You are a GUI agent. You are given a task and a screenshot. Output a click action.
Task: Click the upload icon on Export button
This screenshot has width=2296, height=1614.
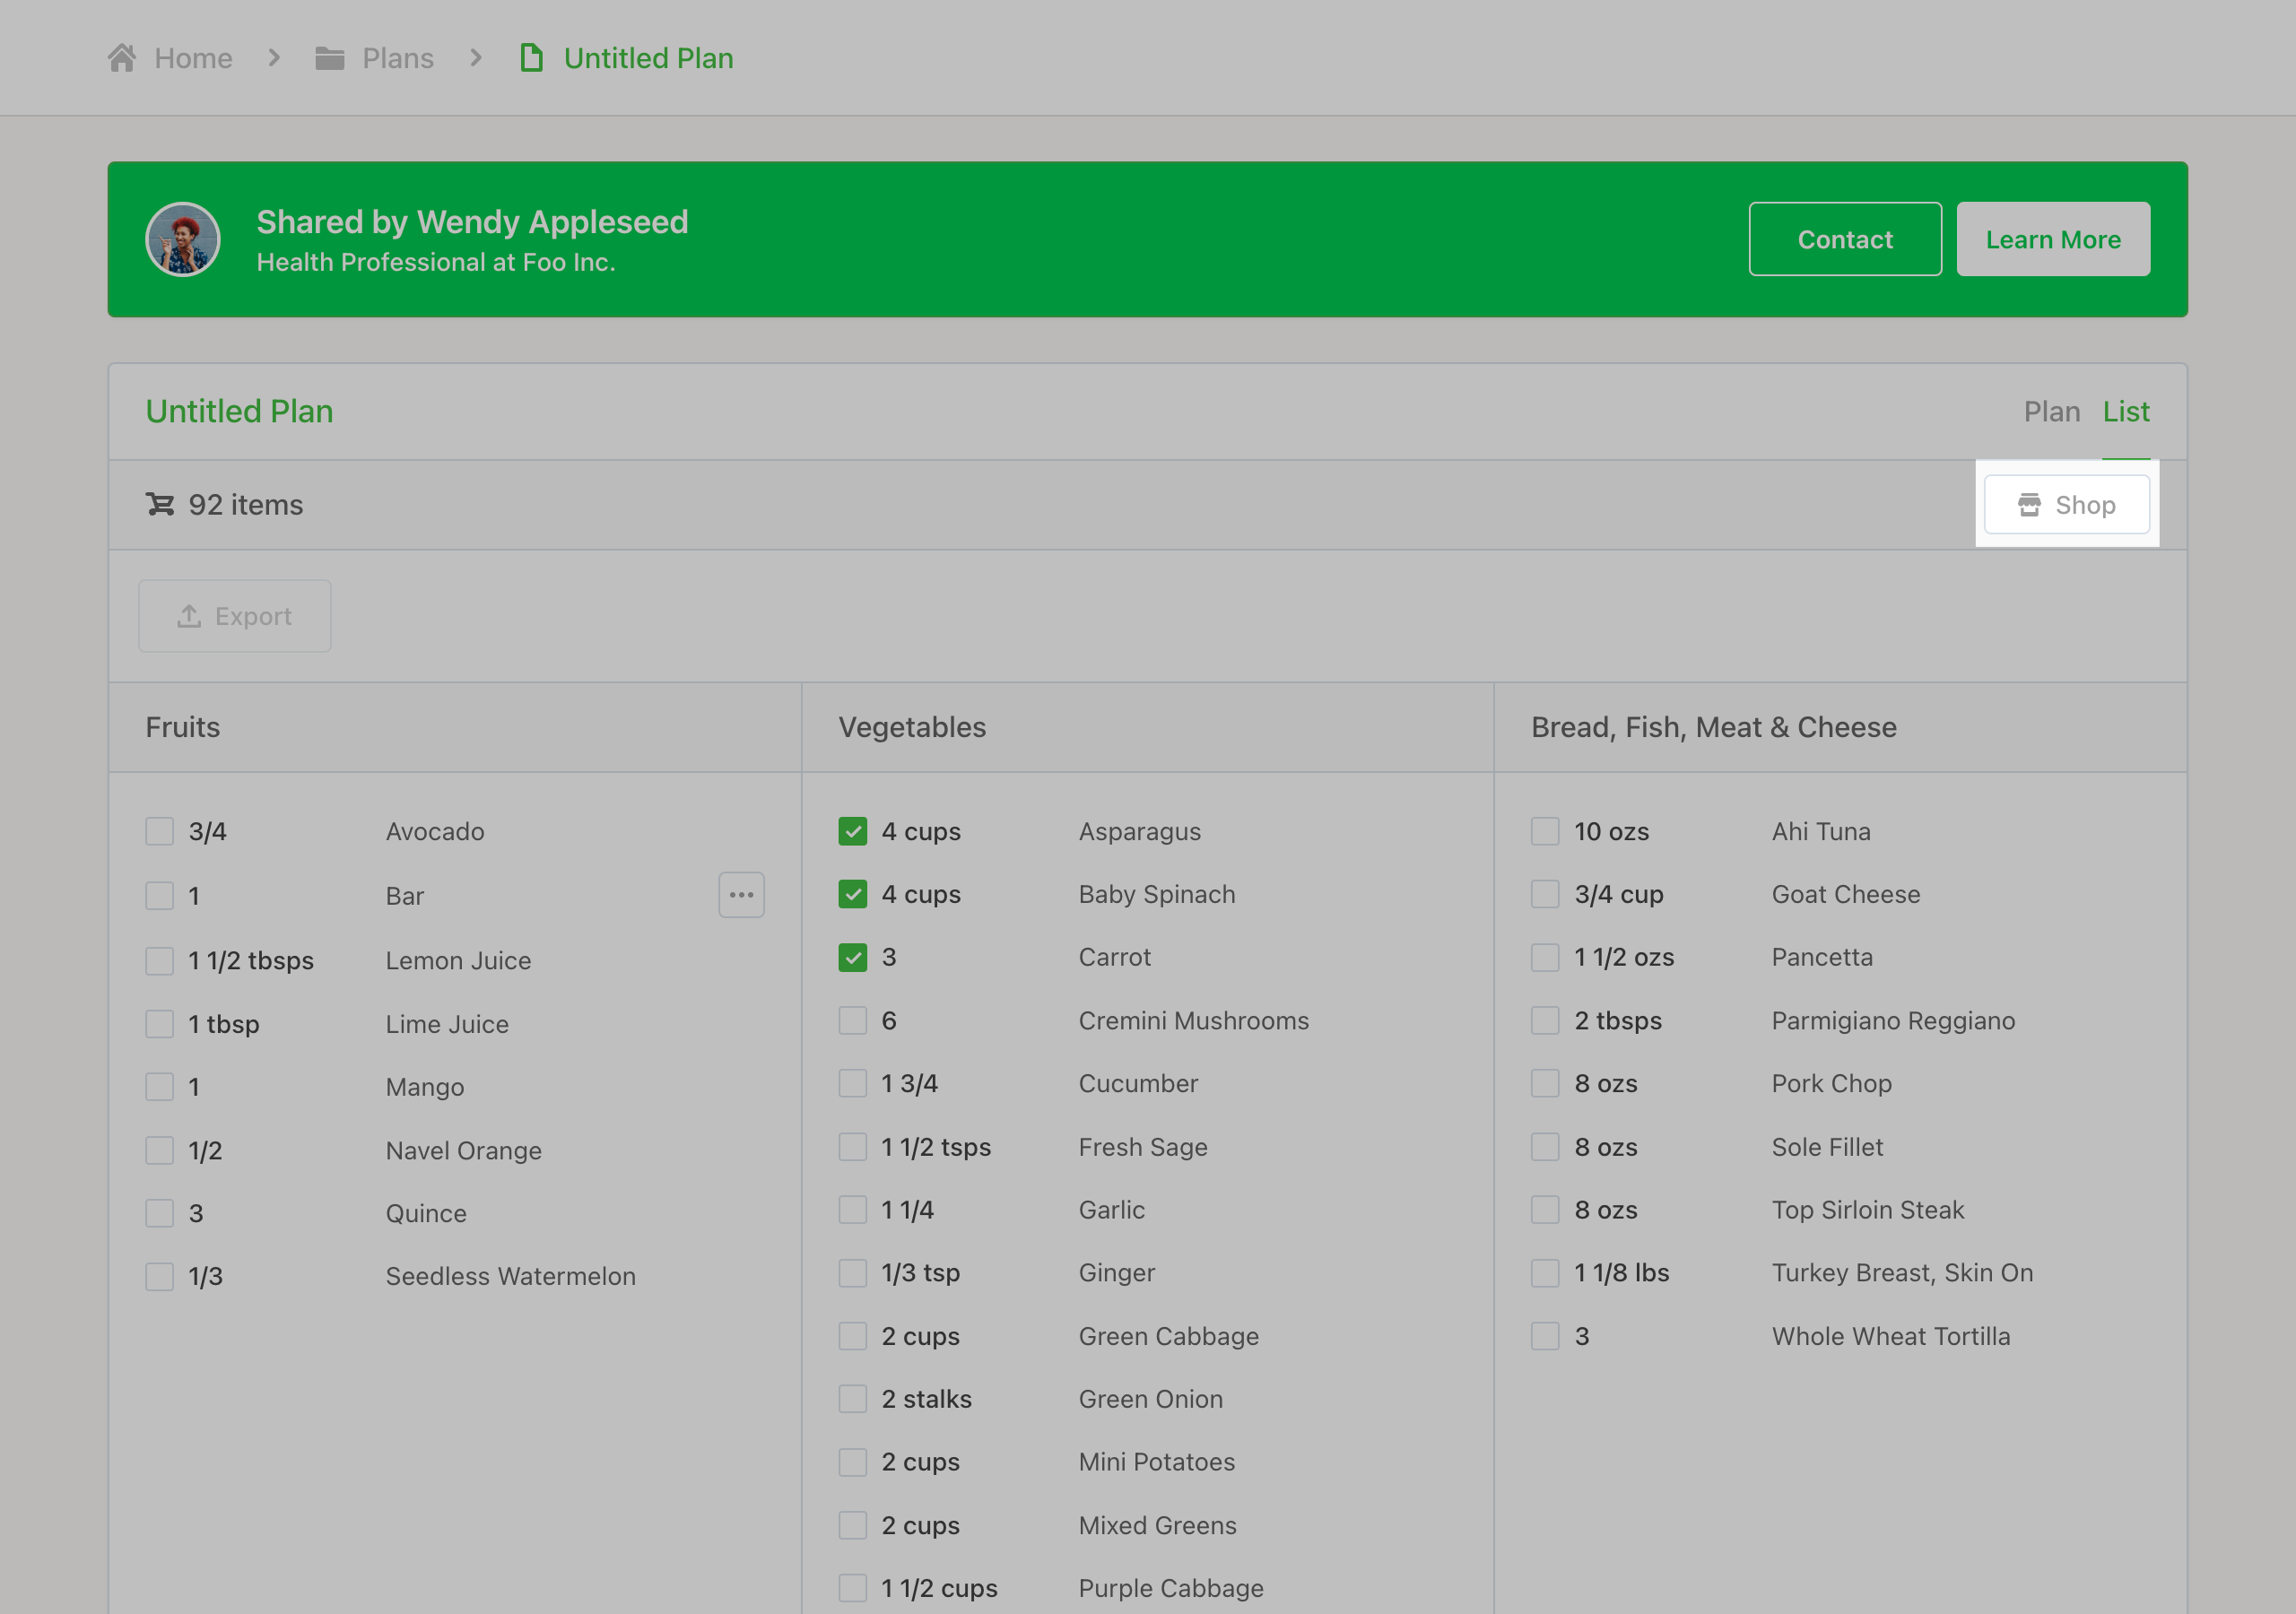[x=189, y=616]
